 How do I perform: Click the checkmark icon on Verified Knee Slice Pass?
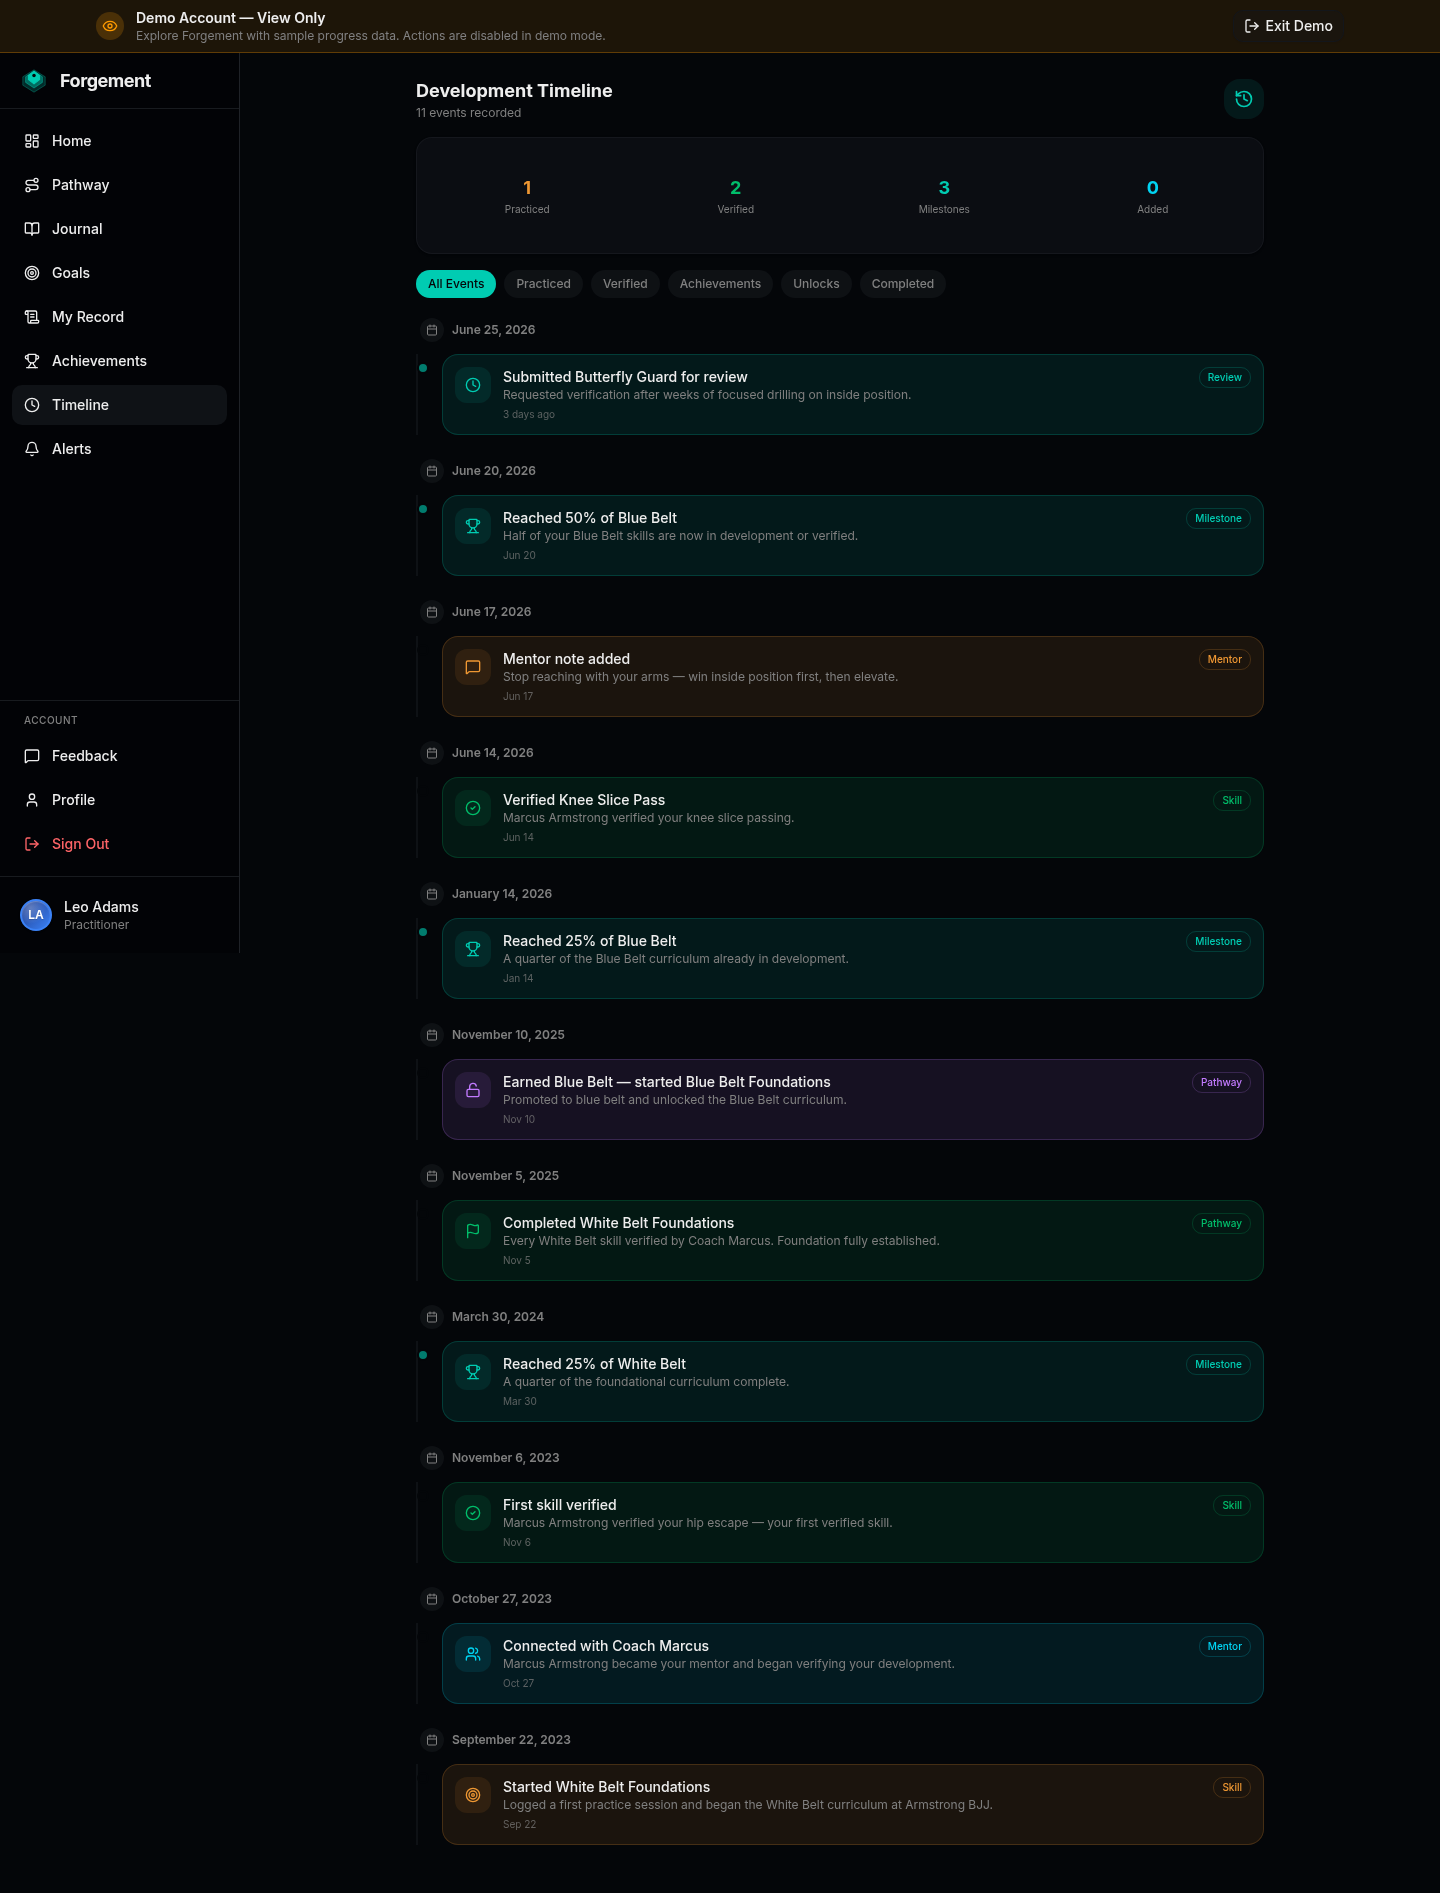[473, 808]
